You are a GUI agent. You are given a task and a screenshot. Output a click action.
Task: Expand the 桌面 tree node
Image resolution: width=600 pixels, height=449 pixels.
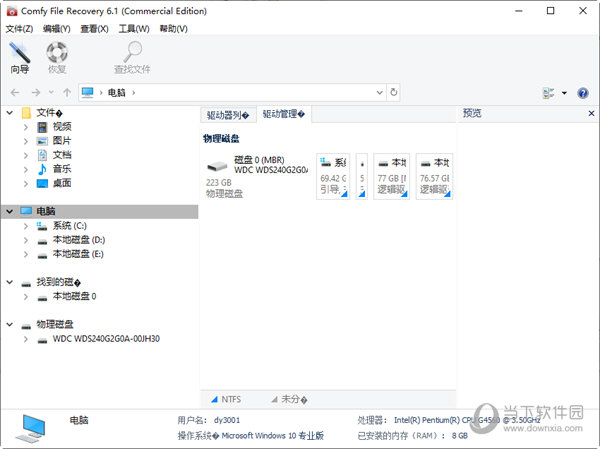click(26, 184)
